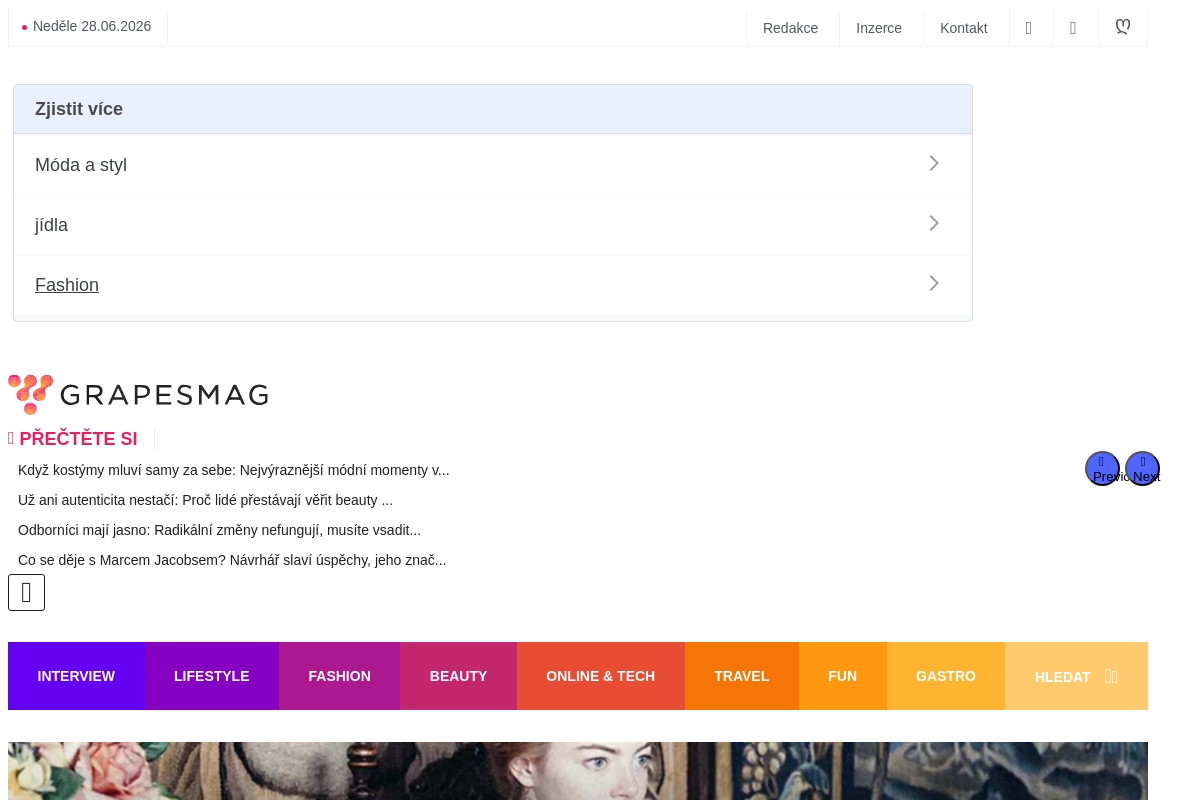
Task: Expand the Móda a styl chevron
Action: 934,163
